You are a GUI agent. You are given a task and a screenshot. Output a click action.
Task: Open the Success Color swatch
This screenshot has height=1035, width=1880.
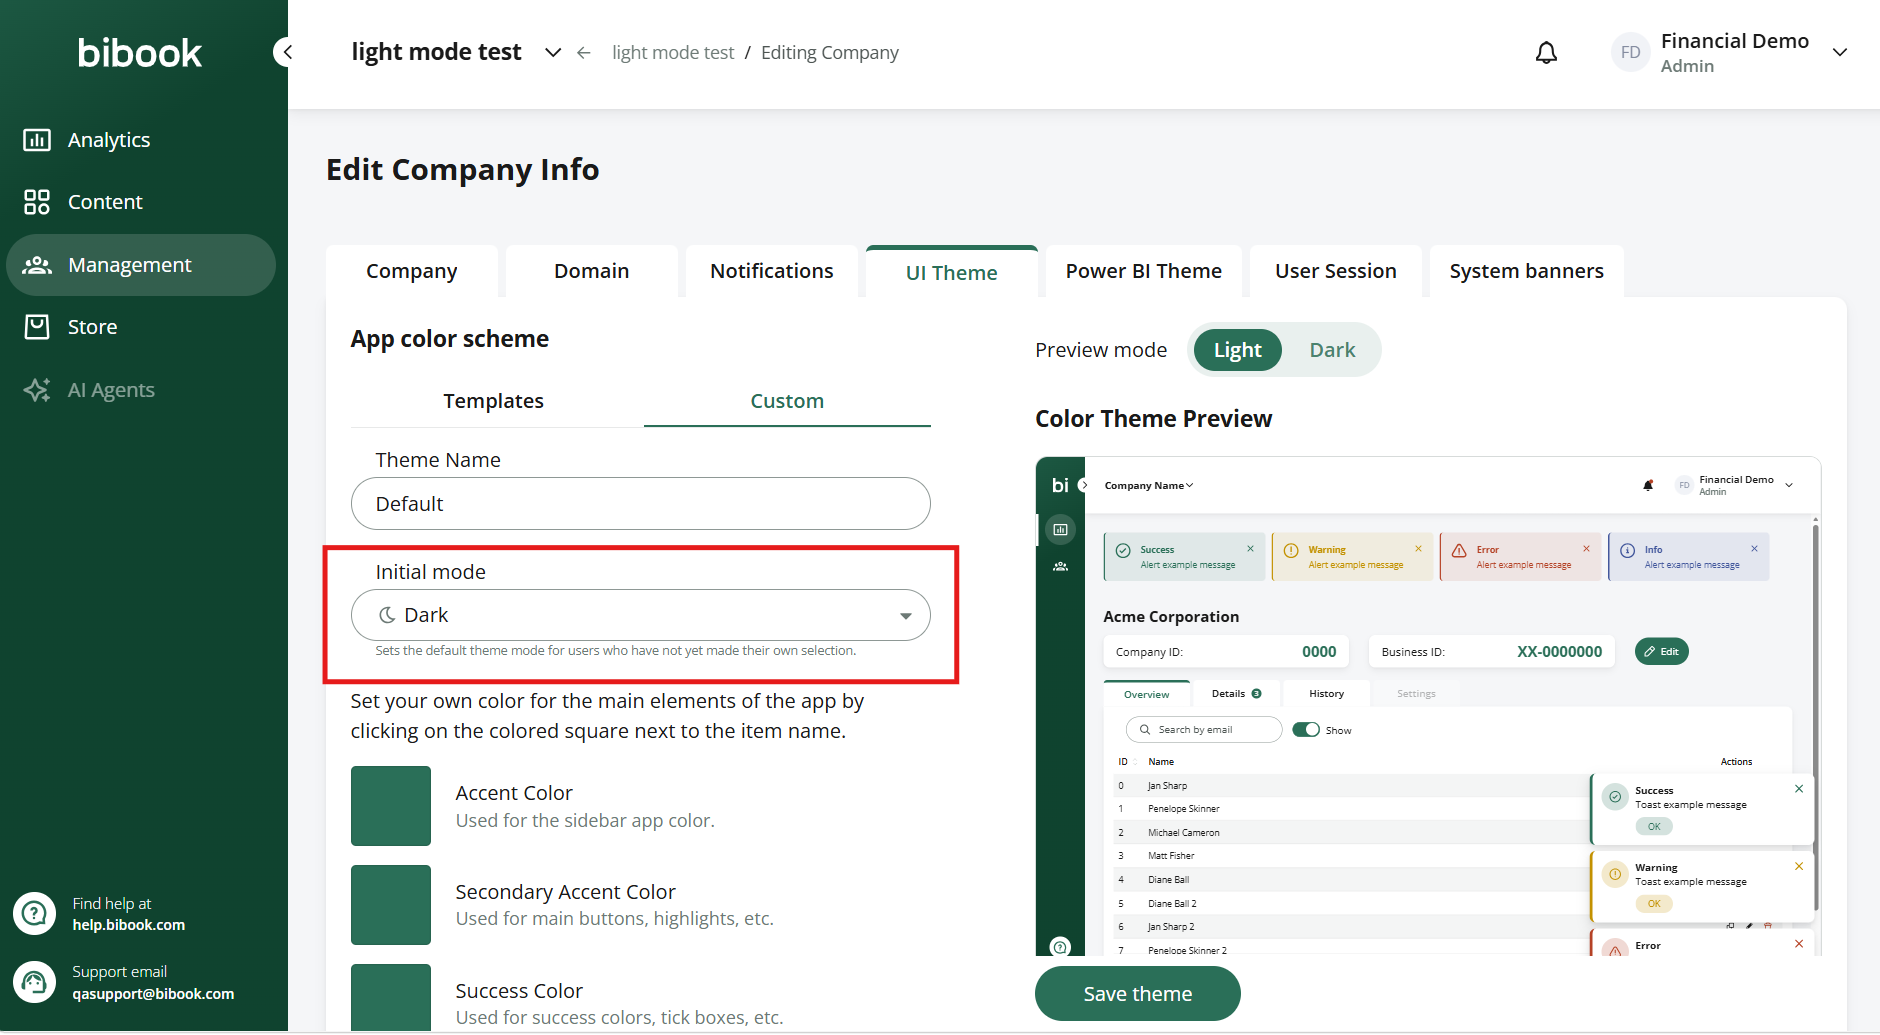(x=391, y=997)
